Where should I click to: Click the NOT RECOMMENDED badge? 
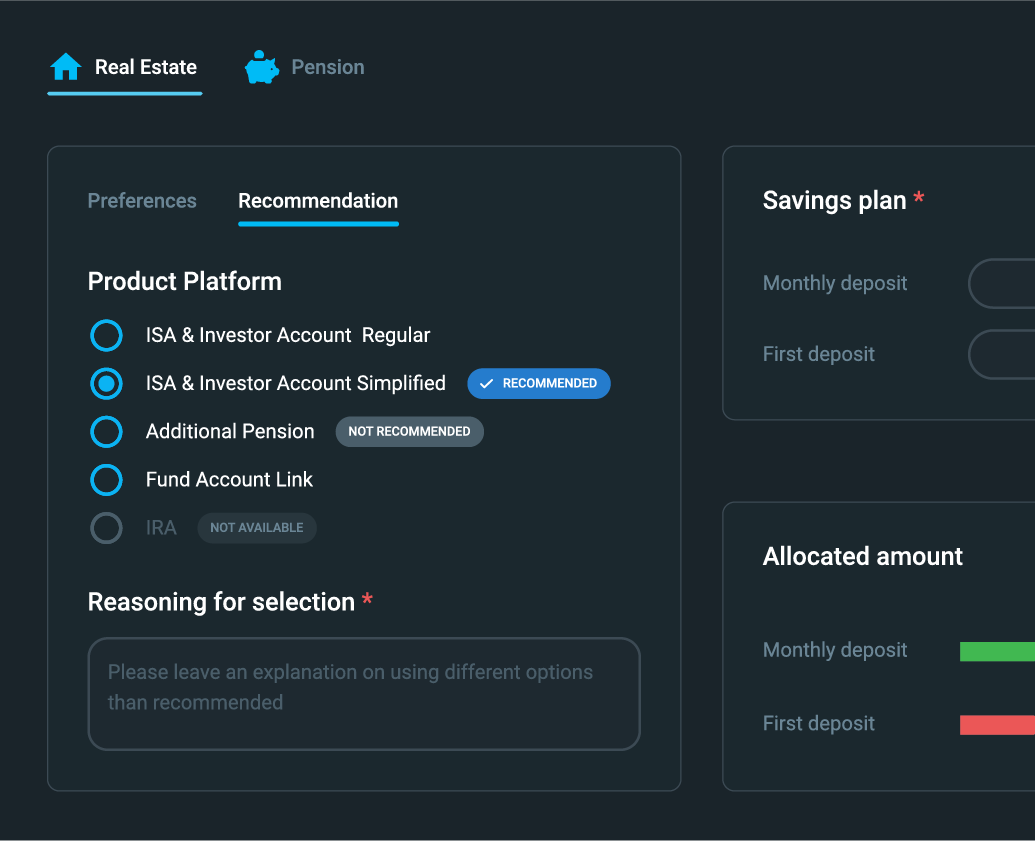pos(410,431)
